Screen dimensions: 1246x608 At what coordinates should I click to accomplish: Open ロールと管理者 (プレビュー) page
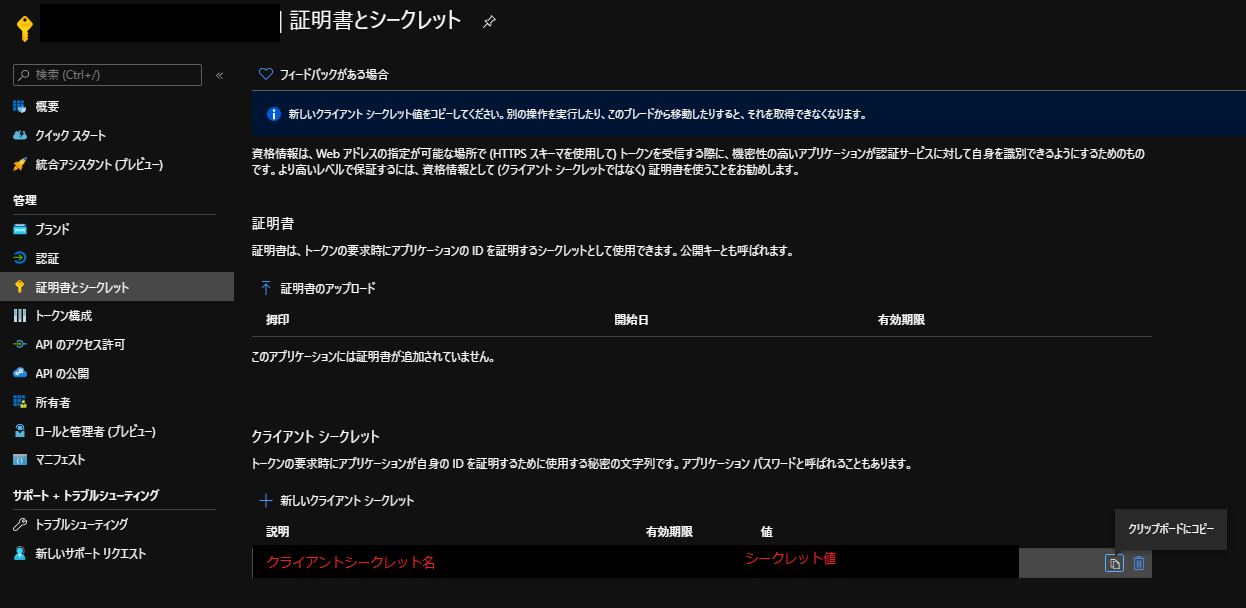pos(95,432)
